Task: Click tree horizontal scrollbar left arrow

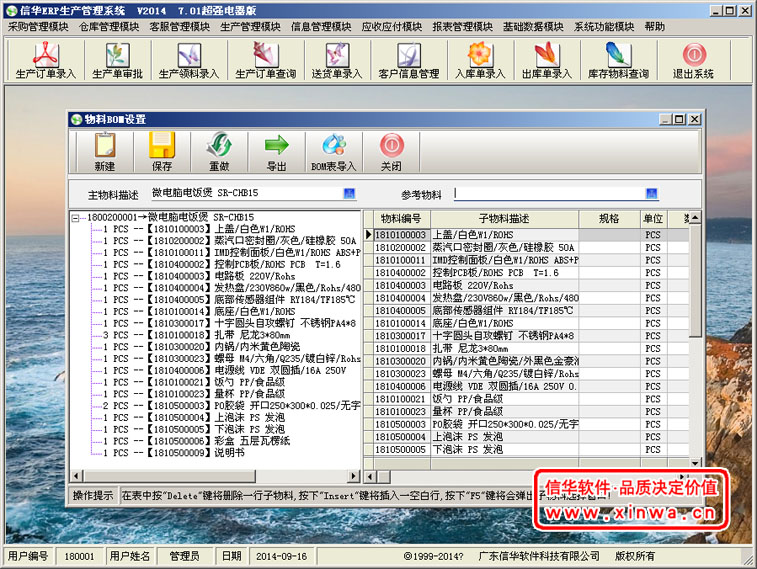Action: point(76,476)
